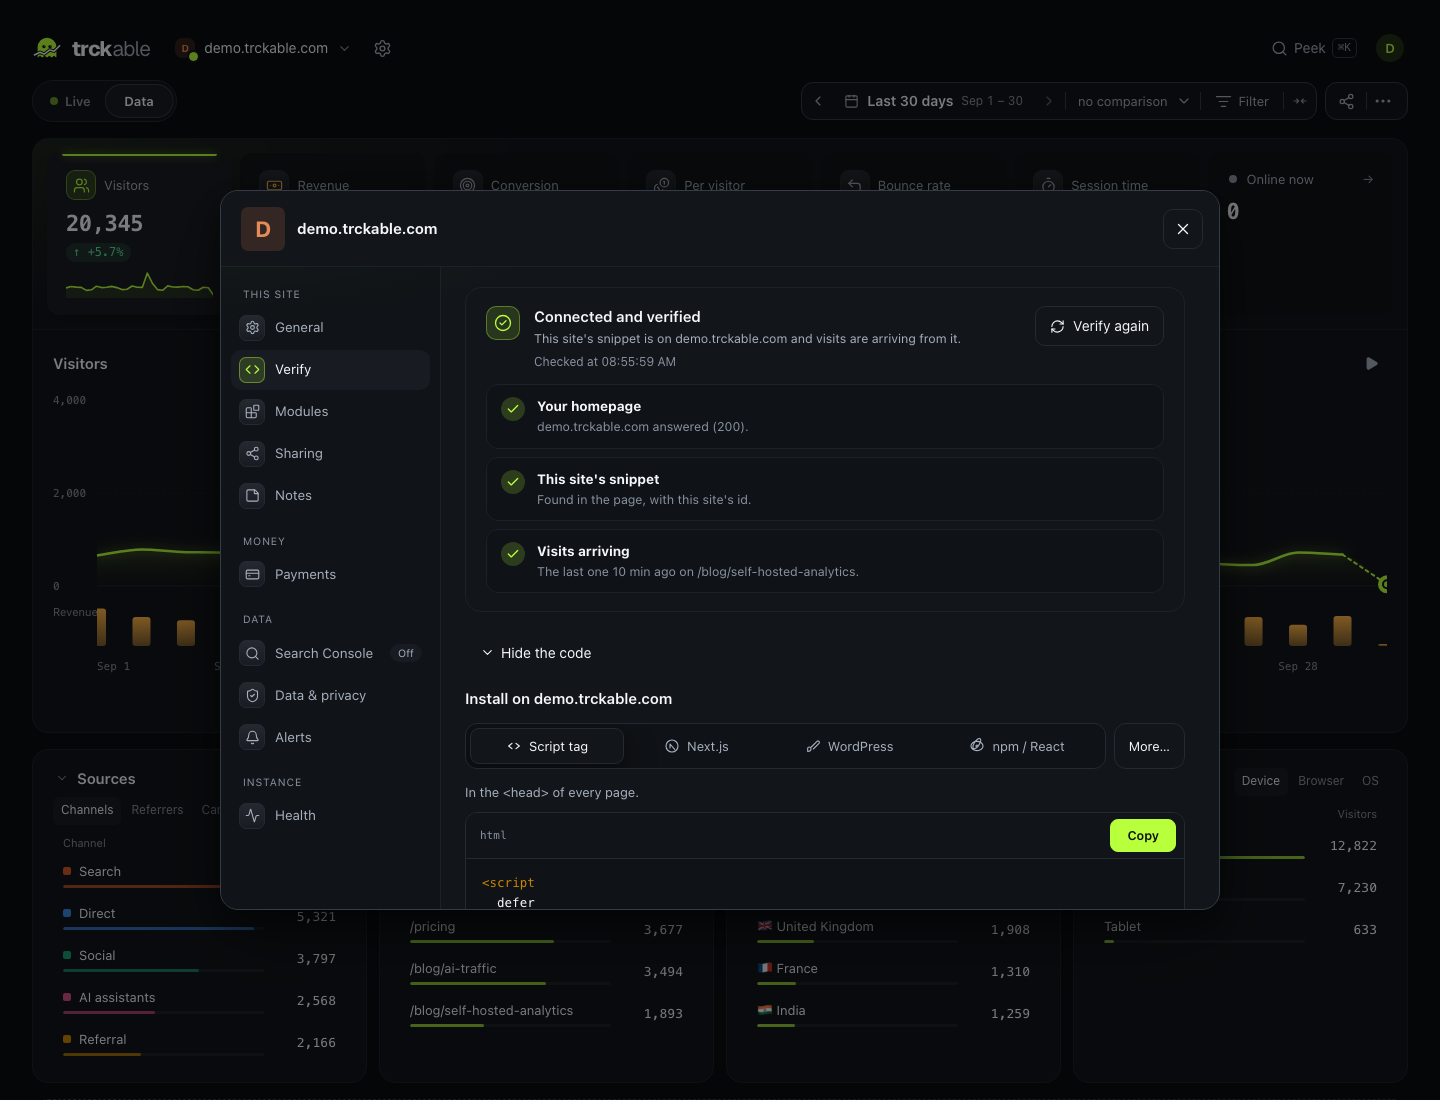The image size is (1440, 1100).
Task: Close the demo.trckable.com settings dialog
Action: [1183, 229]
